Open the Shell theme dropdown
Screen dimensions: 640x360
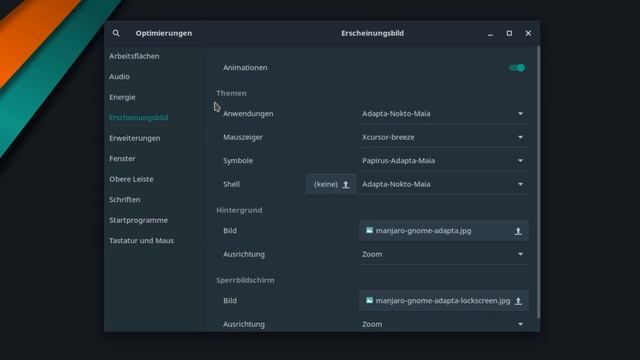[x=444, y=184]
